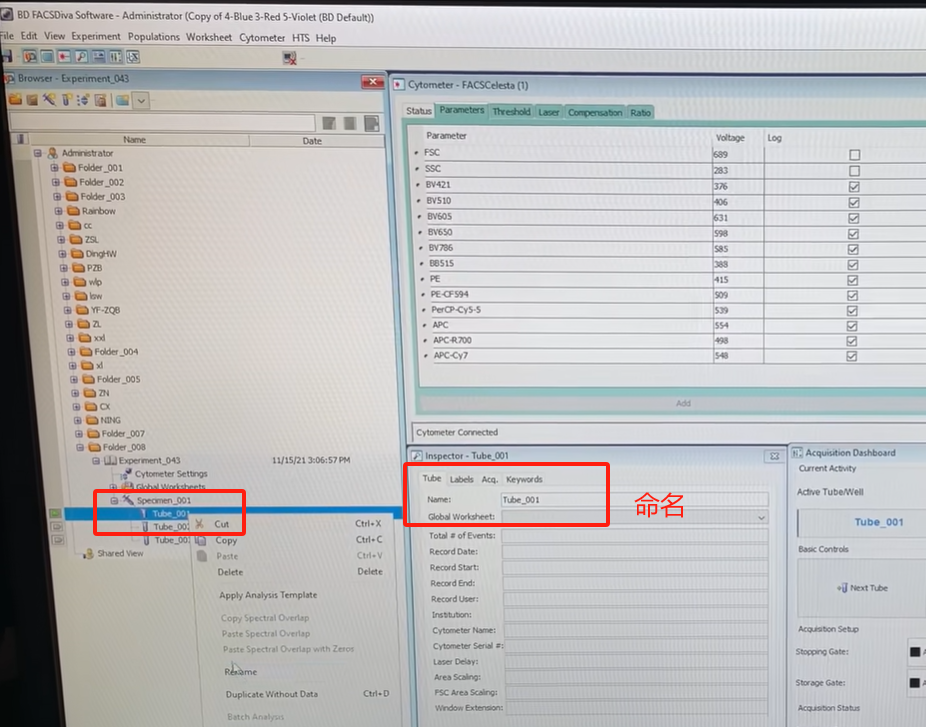Uncheck the Log checkbox for BB515
This screenshot has width=926, height=727.
point(853,265)
